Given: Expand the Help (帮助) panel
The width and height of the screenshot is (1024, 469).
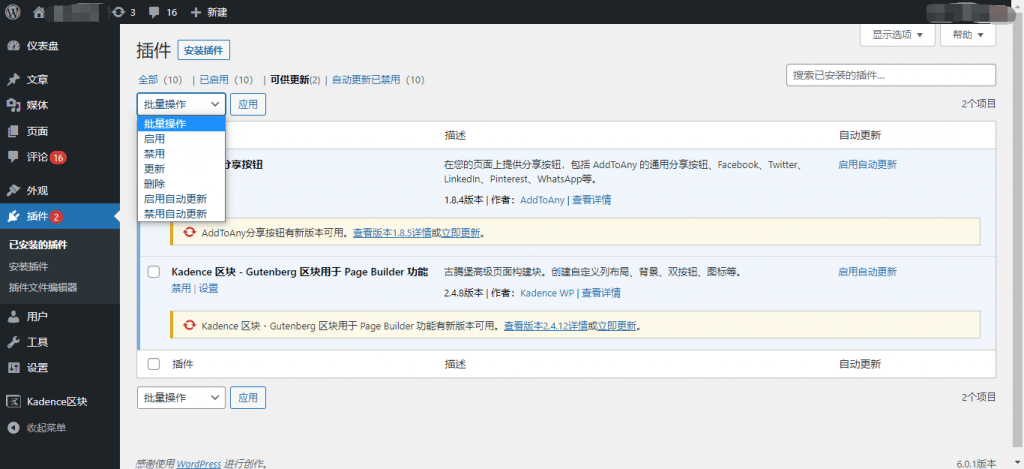Looking at the screenshot, I should point(968,35).
